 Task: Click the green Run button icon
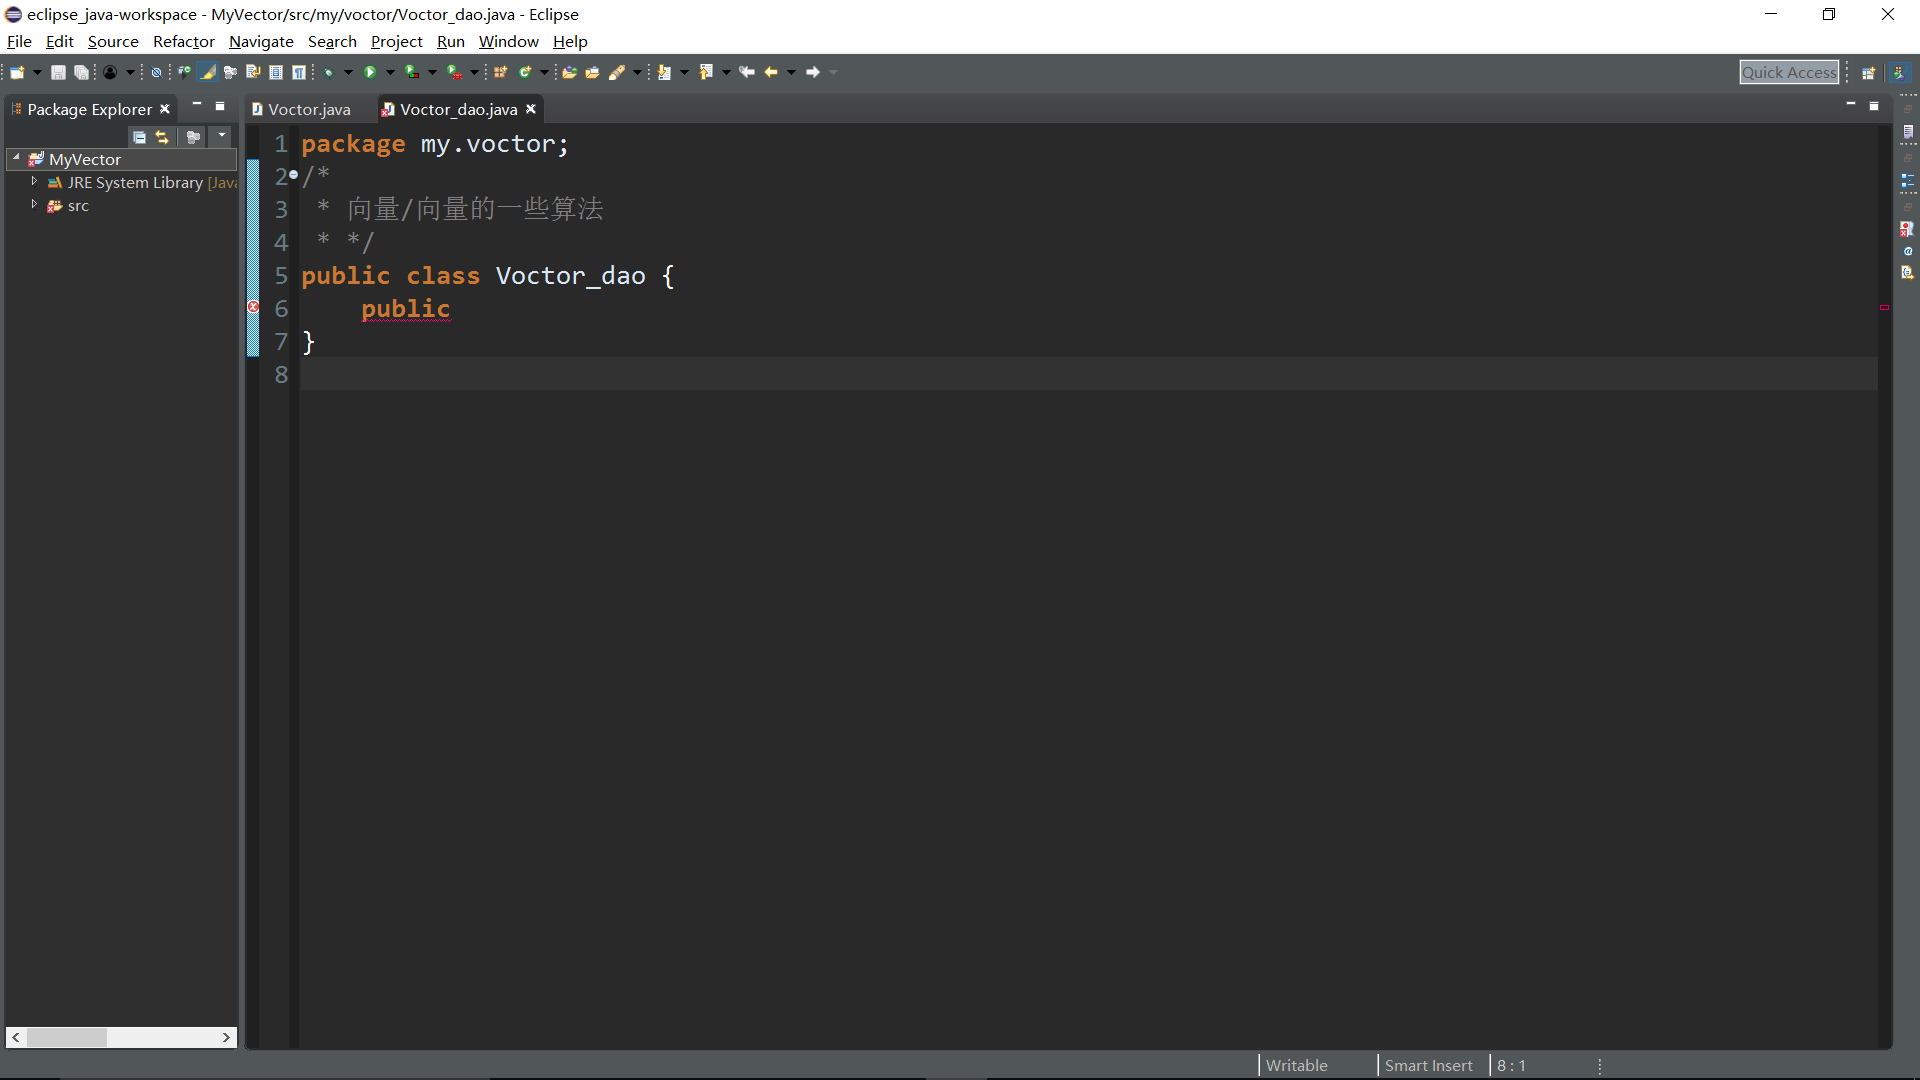point(370,72)
